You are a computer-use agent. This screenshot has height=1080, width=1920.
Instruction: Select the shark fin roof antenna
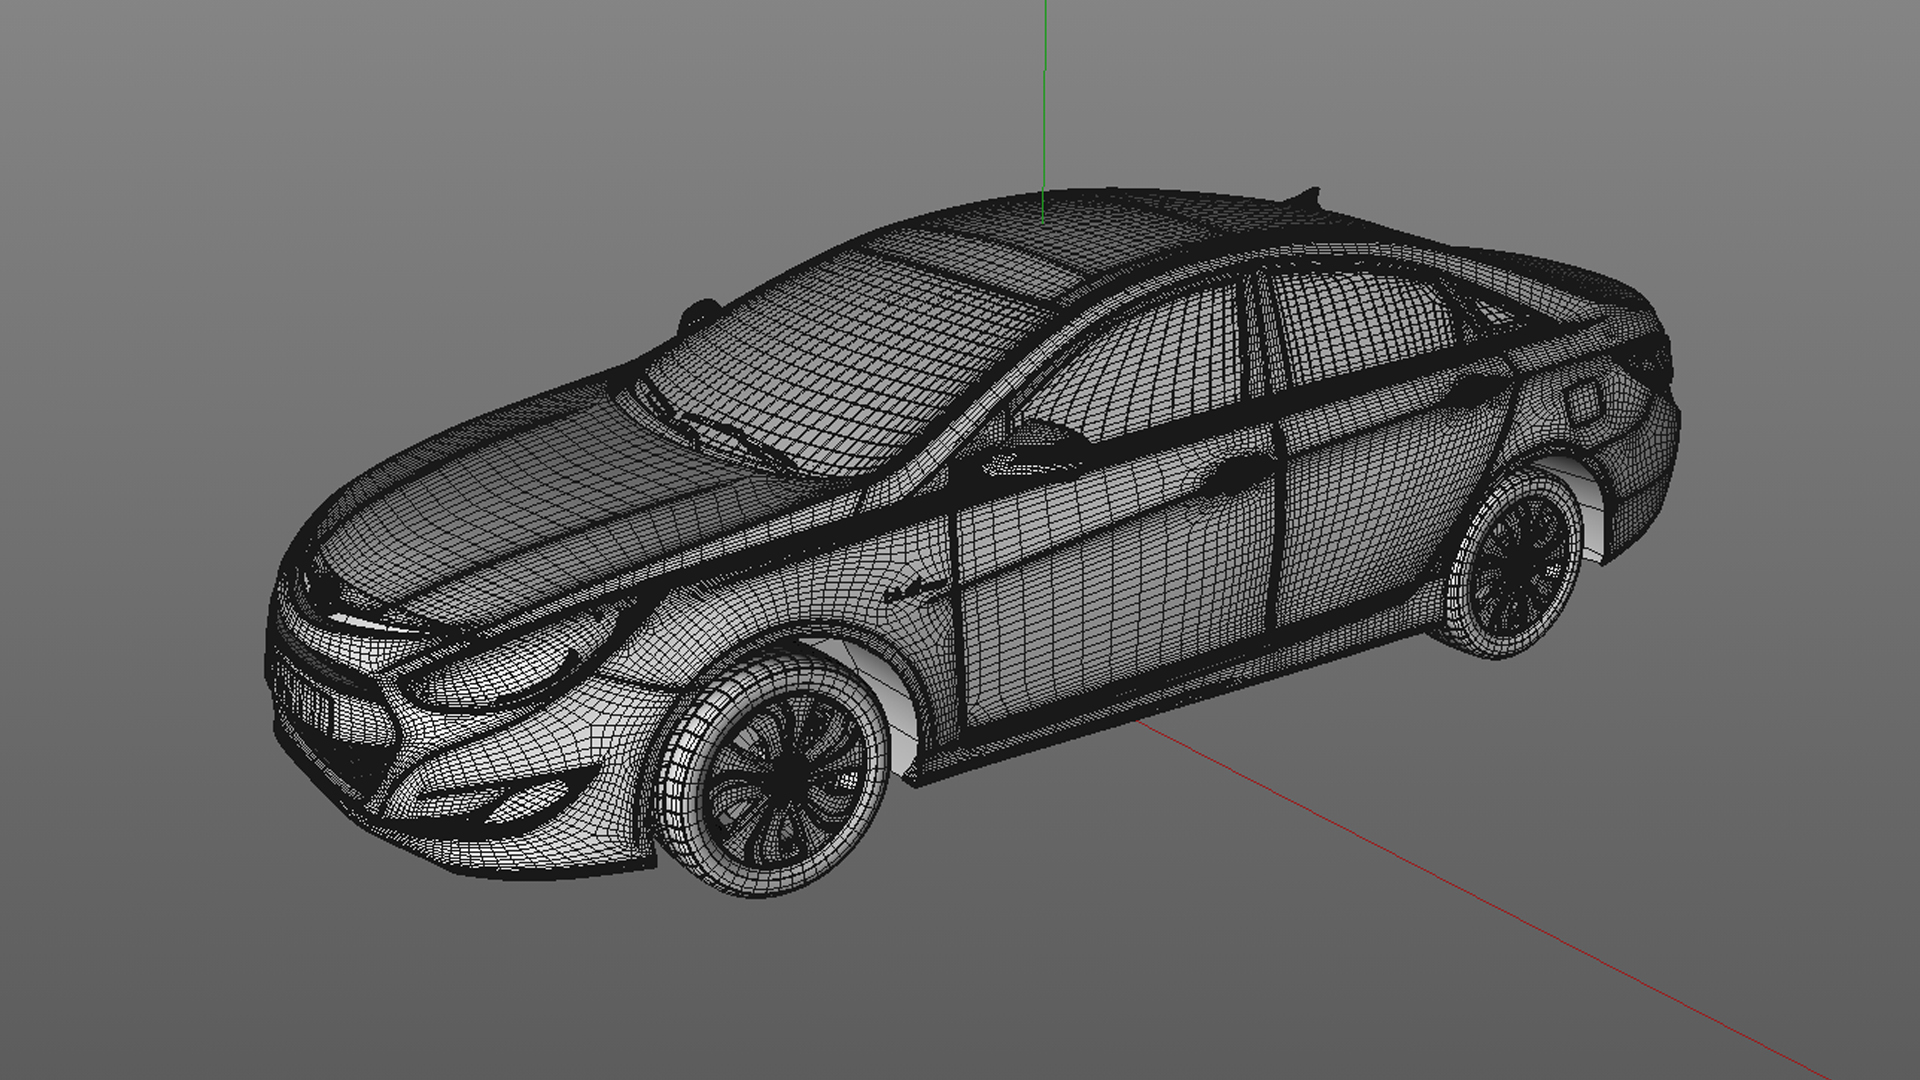tap(1308, 196)
